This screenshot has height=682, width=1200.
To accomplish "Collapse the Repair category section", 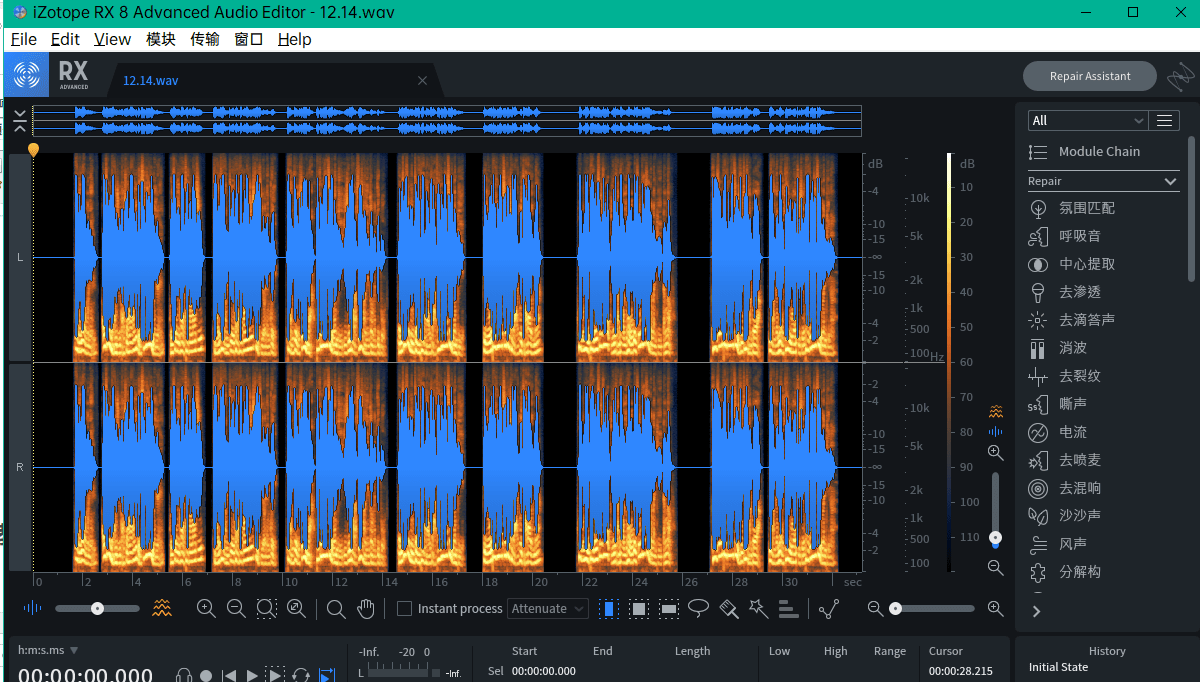I will (1171, 181).
